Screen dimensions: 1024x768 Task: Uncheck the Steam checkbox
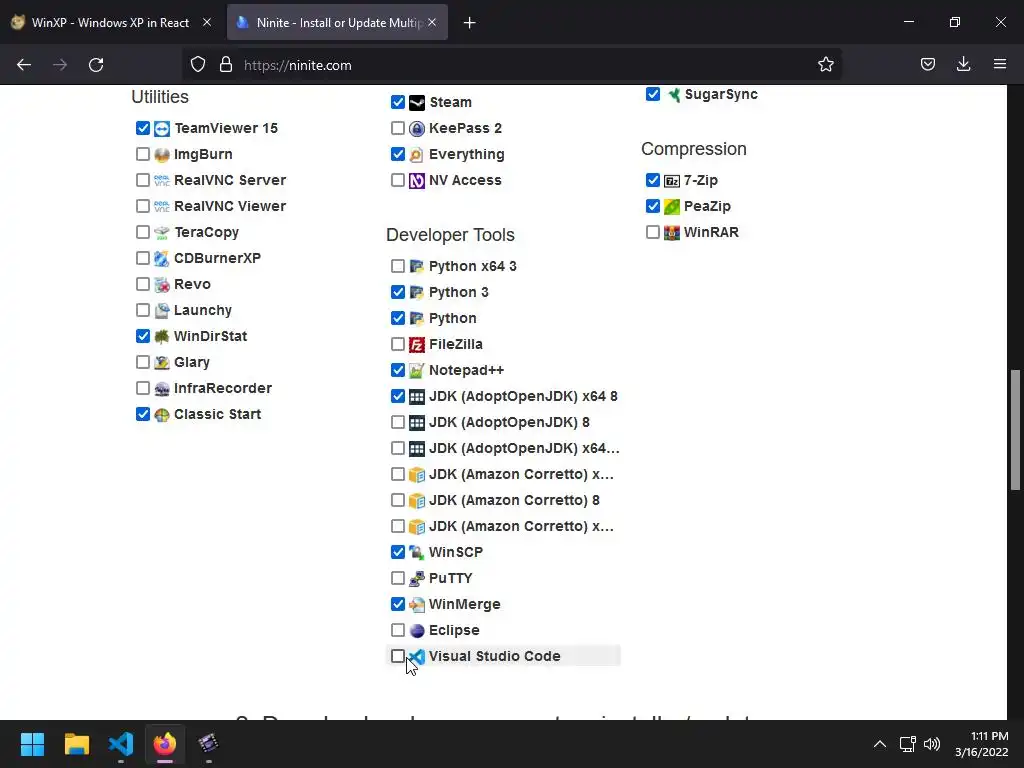point(398,102)
